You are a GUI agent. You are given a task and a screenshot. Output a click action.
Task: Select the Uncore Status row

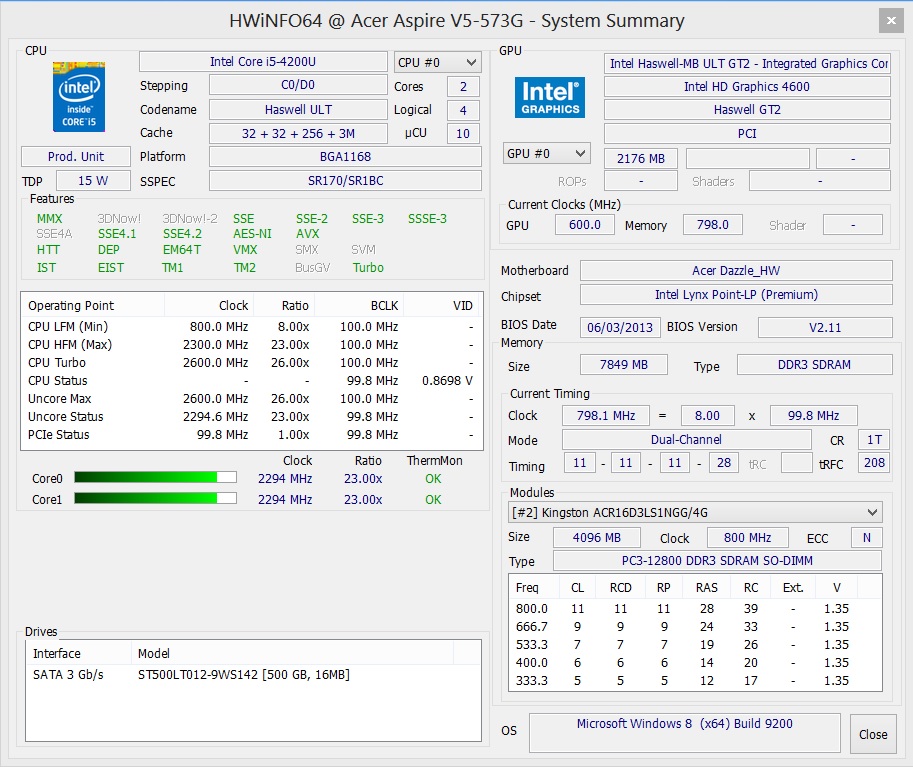[252, 416]
